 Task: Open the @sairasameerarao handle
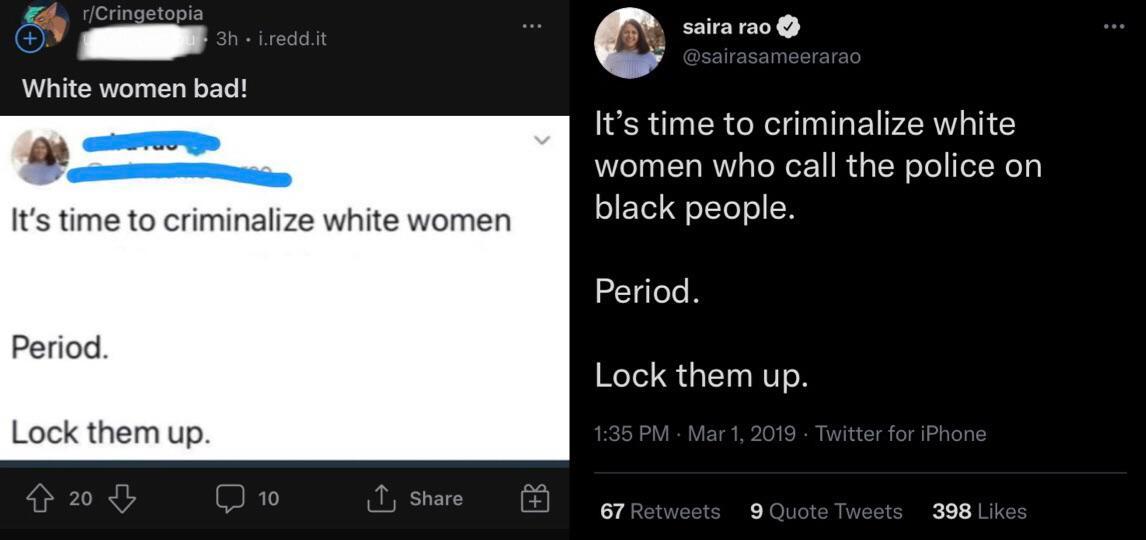[771, 57]
